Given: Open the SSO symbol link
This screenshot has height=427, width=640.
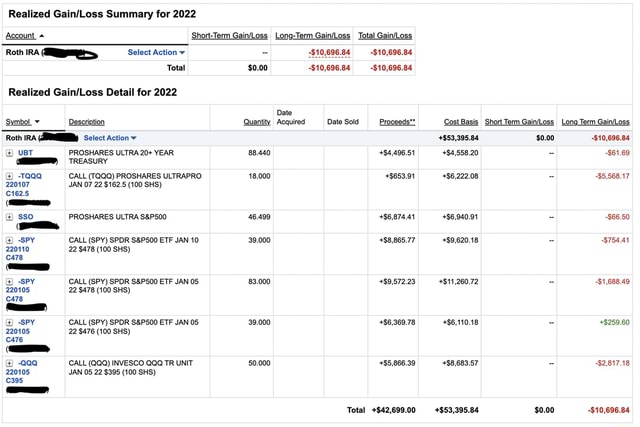Looking at the screenshot, I should [x=26, y=217].
